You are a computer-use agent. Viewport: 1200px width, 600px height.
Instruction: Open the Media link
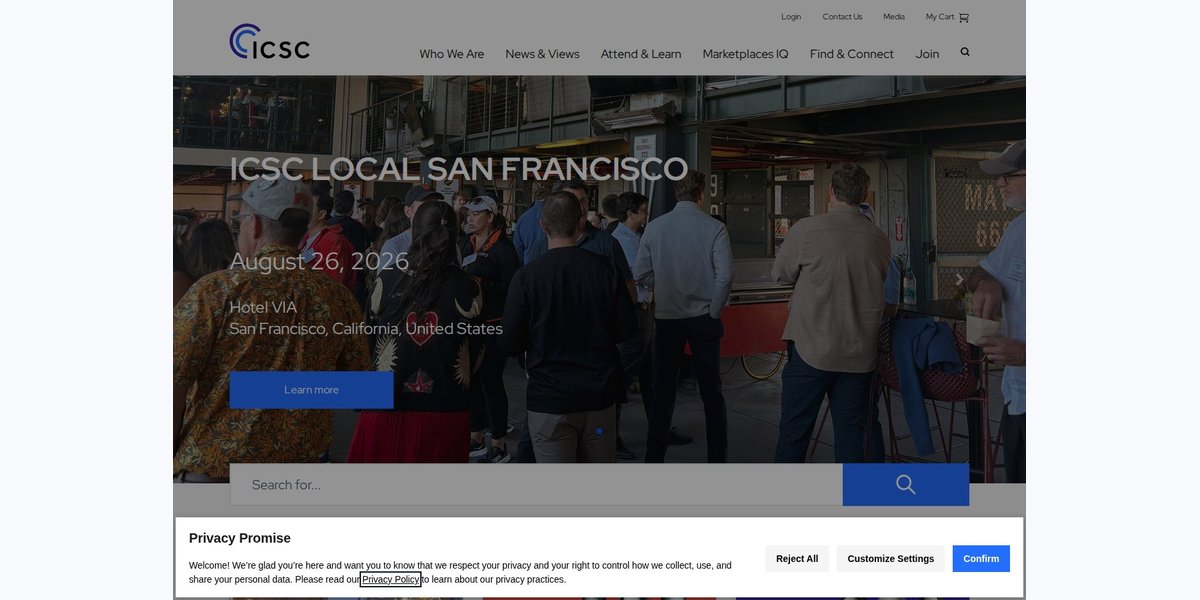[894, 17]
